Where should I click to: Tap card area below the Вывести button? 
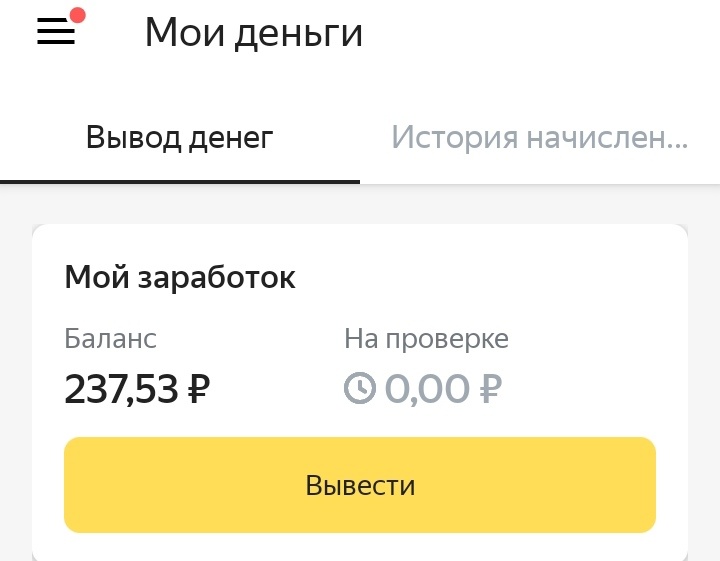360,547
